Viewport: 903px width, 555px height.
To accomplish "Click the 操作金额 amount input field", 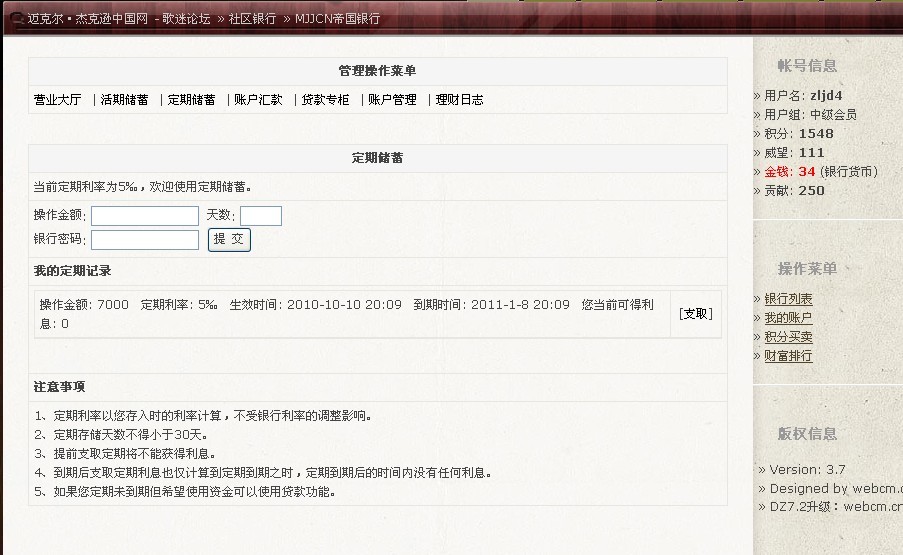I will (145, 216).
